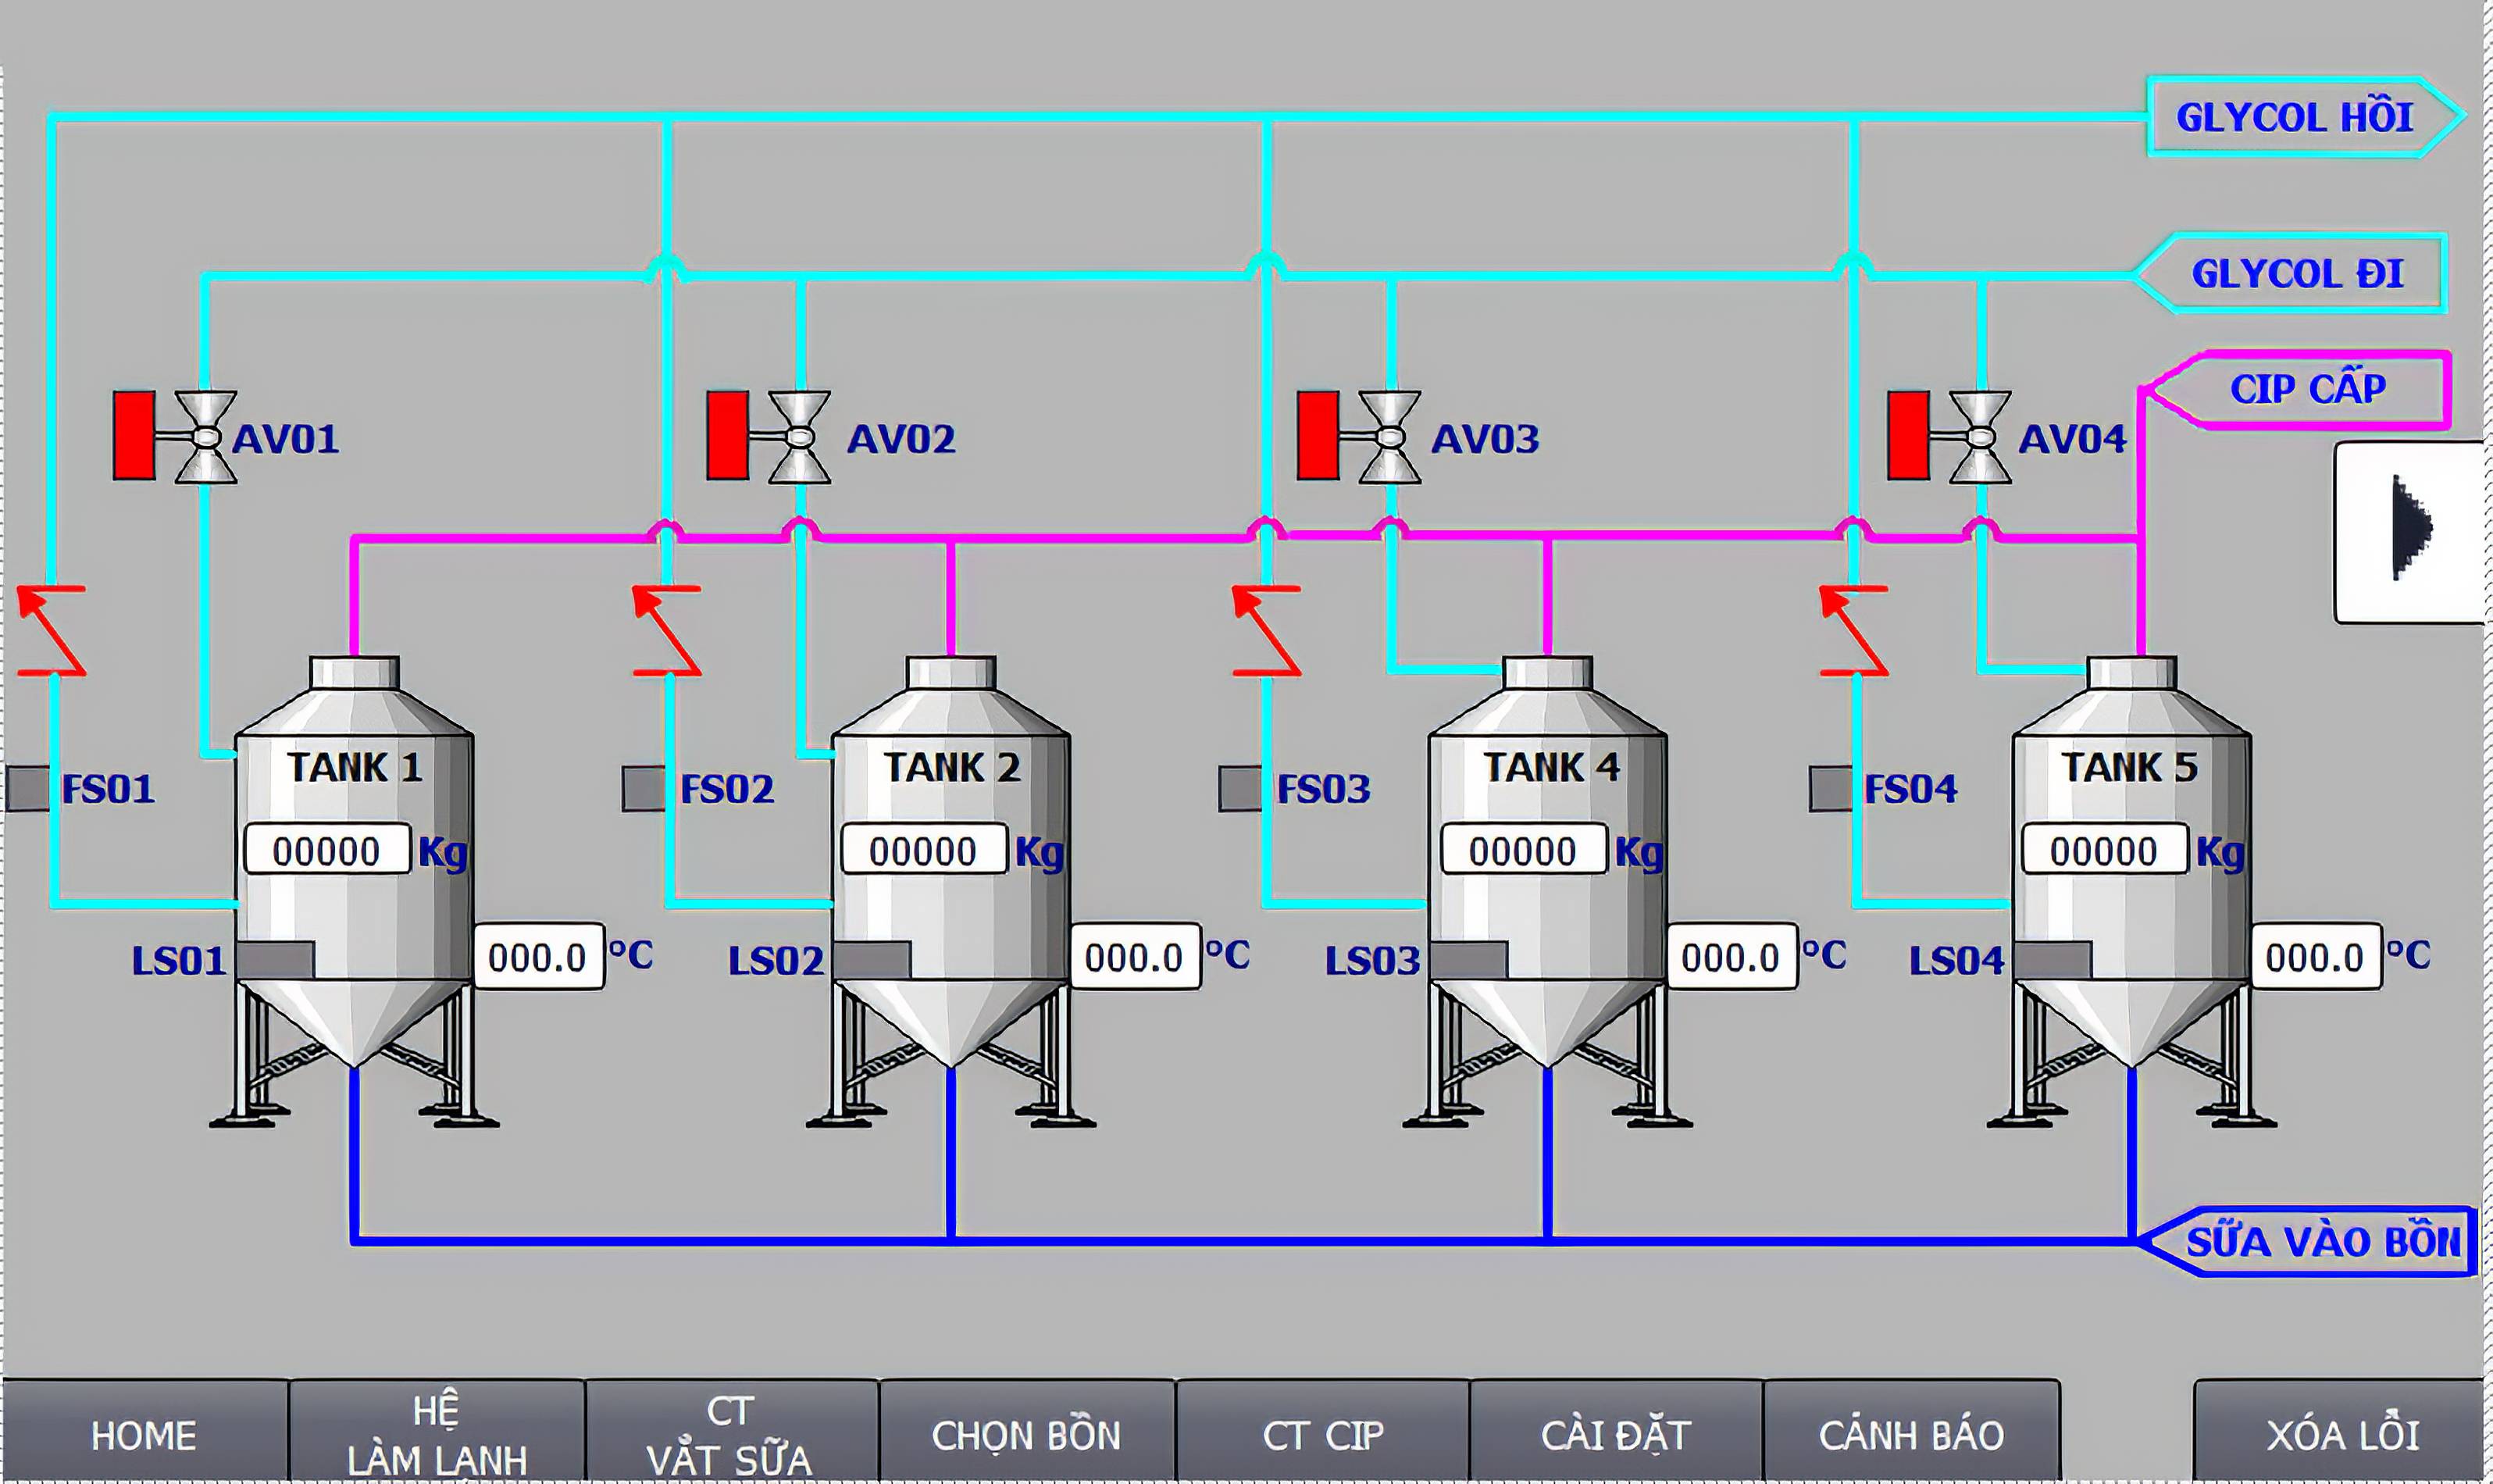Click Tank 5 weight field 00000
This screenshot has width=2493, height=1484.
pos(2104,850)
